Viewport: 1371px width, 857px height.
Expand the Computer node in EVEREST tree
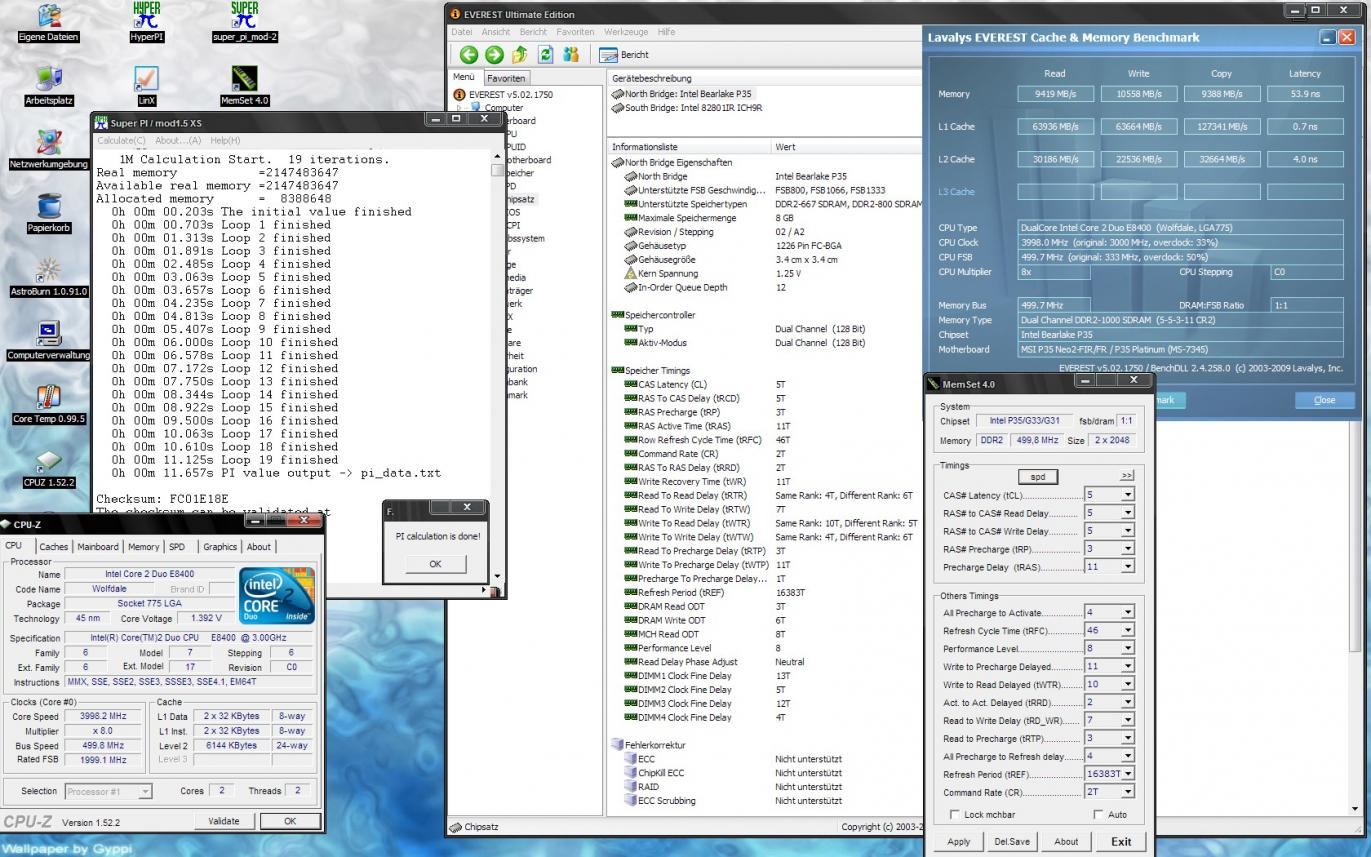[x=459, y=107]
